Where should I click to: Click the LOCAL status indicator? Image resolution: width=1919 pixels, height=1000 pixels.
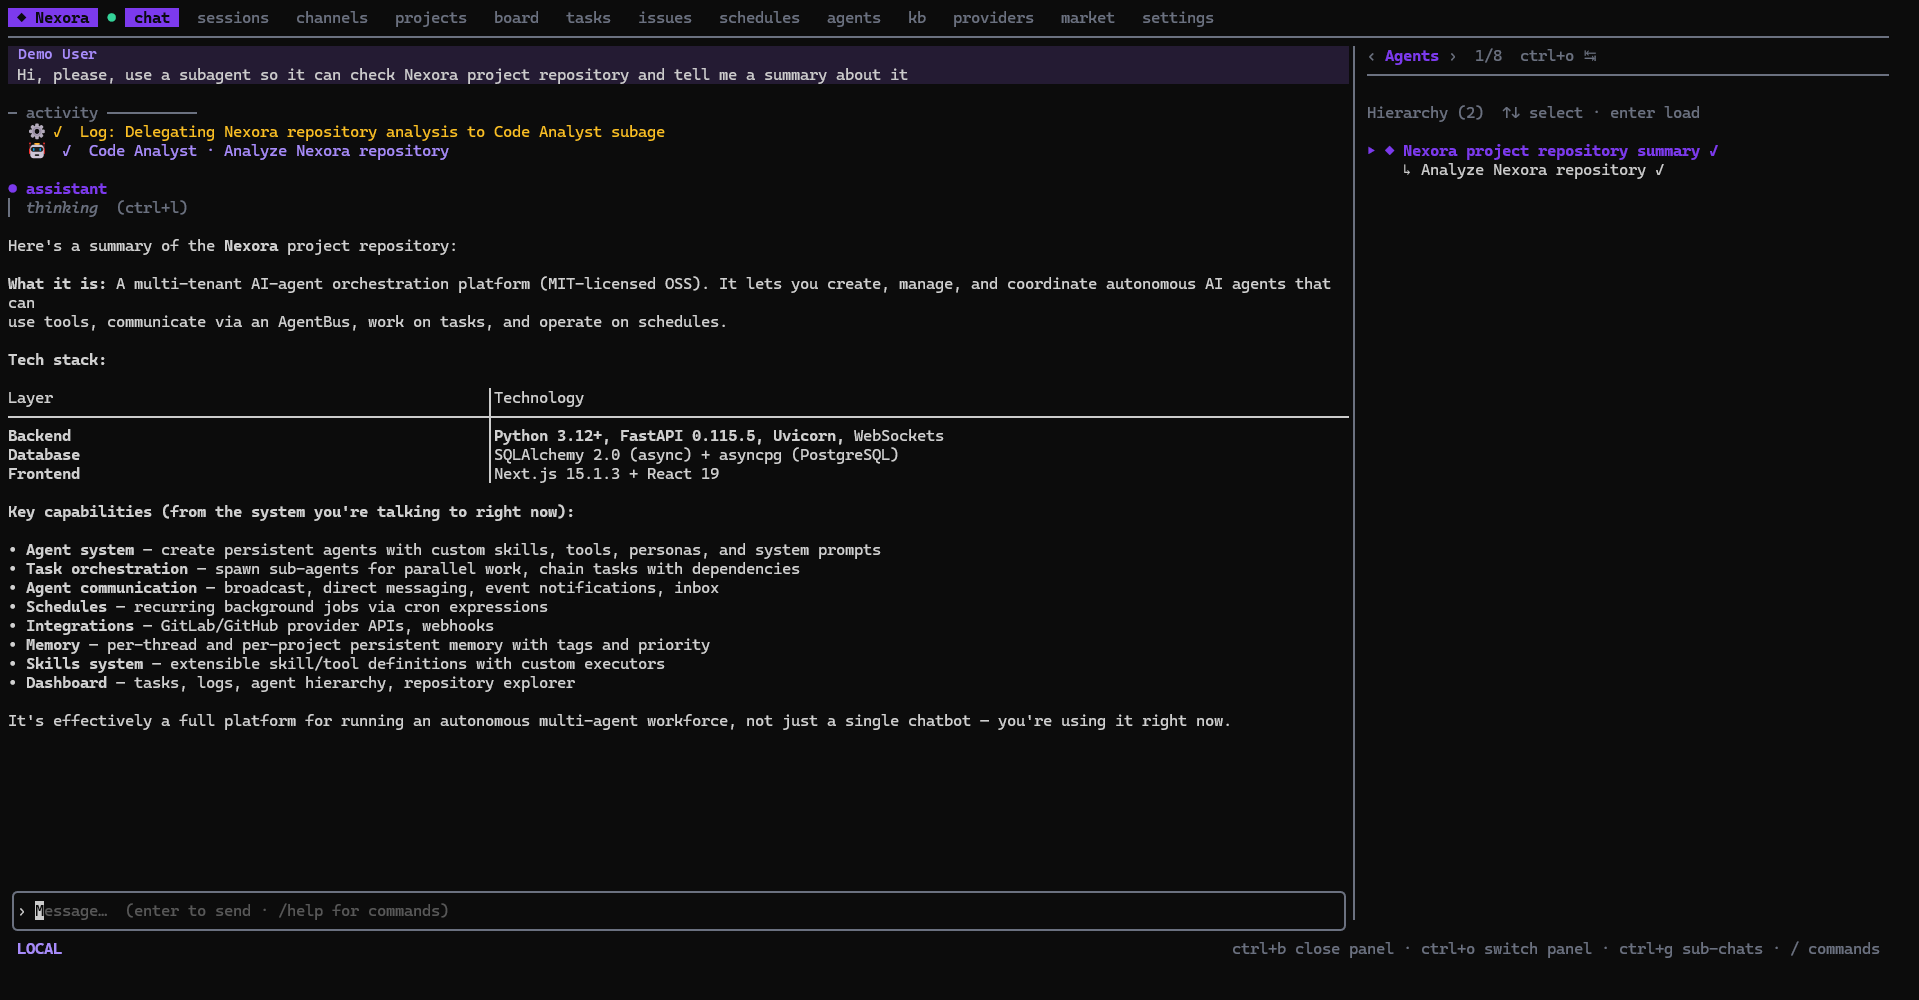point(39,949)
